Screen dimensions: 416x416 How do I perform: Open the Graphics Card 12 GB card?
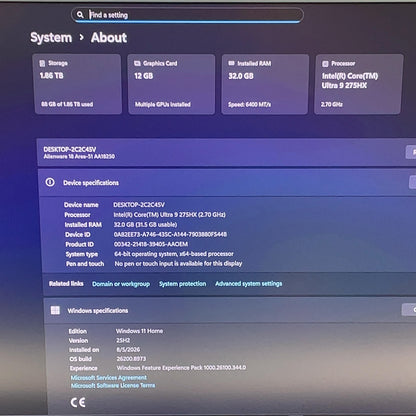[x=171, y=84]
